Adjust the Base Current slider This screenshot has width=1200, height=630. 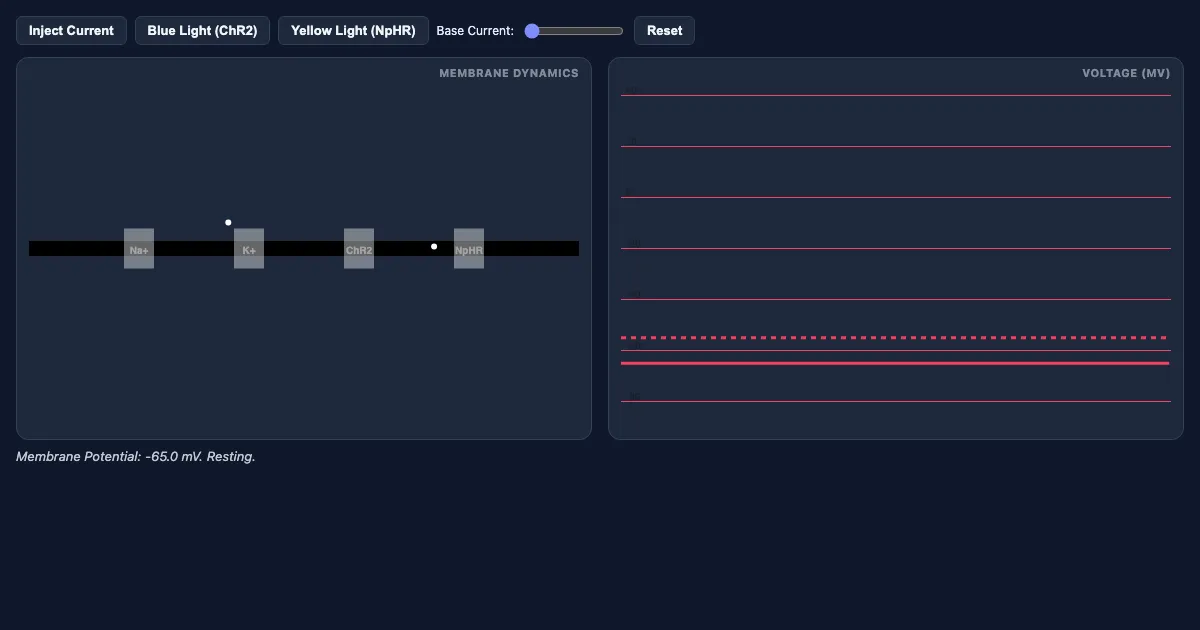click(574, 31)
